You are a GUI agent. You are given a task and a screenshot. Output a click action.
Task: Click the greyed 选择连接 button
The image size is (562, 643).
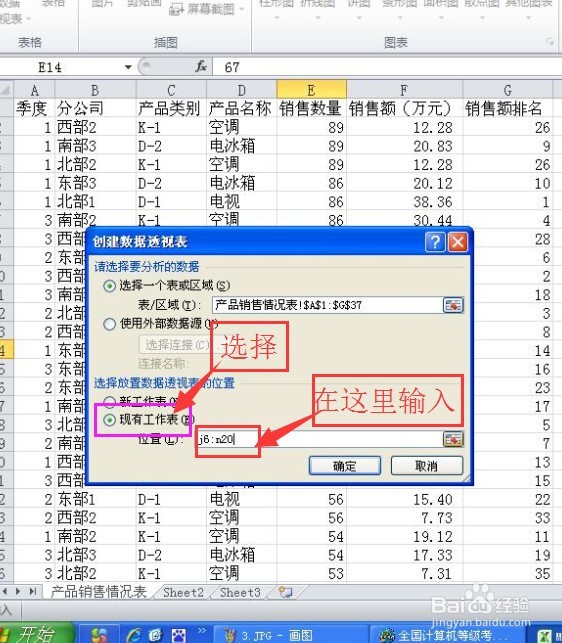[176, 344]
